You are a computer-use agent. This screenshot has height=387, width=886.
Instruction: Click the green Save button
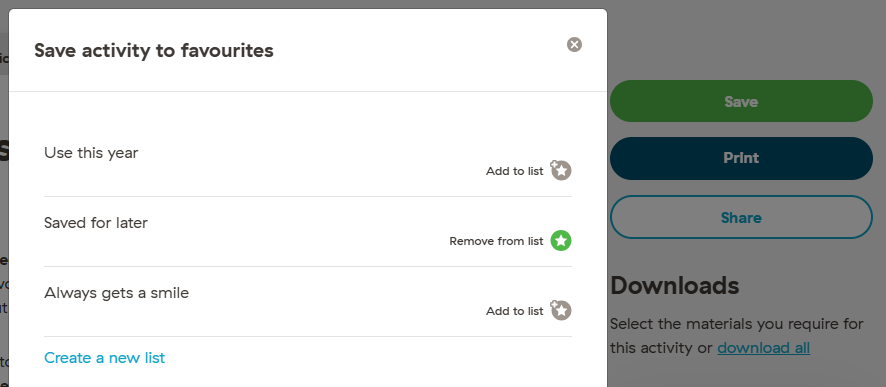741,101
